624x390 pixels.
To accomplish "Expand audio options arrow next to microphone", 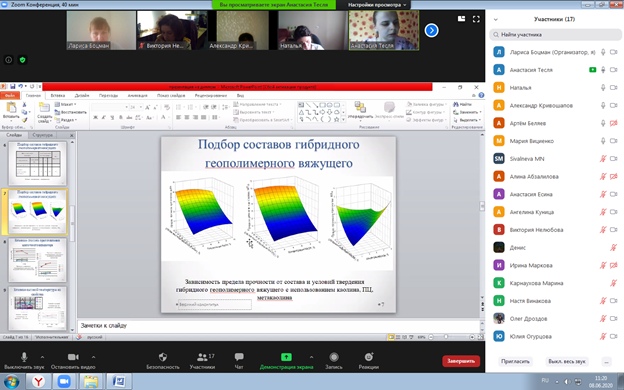I will (42, 357).
